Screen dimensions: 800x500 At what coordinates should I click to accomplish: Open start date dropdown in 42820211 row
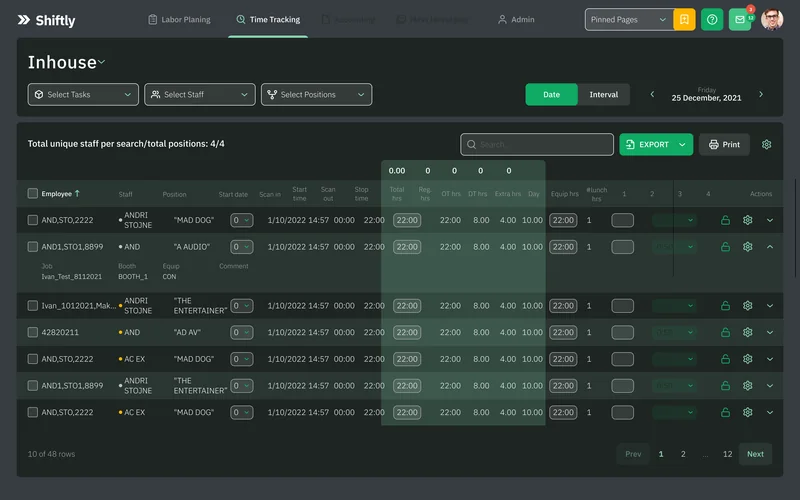pos(242,332)
